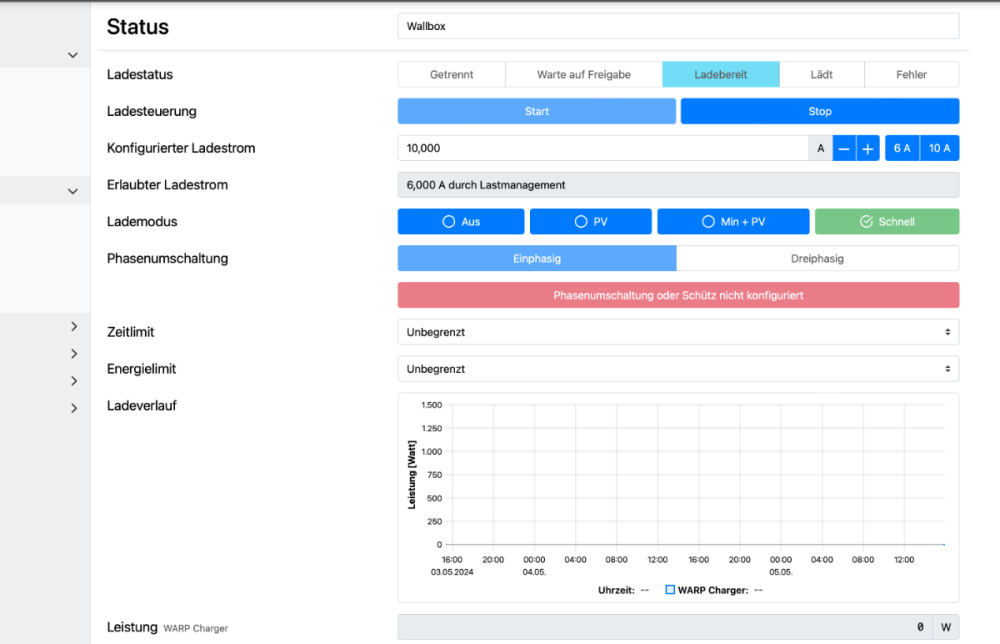Choose Min + PV charging mode
Viewport: 1000px width, 644px height.
[733, 222]
